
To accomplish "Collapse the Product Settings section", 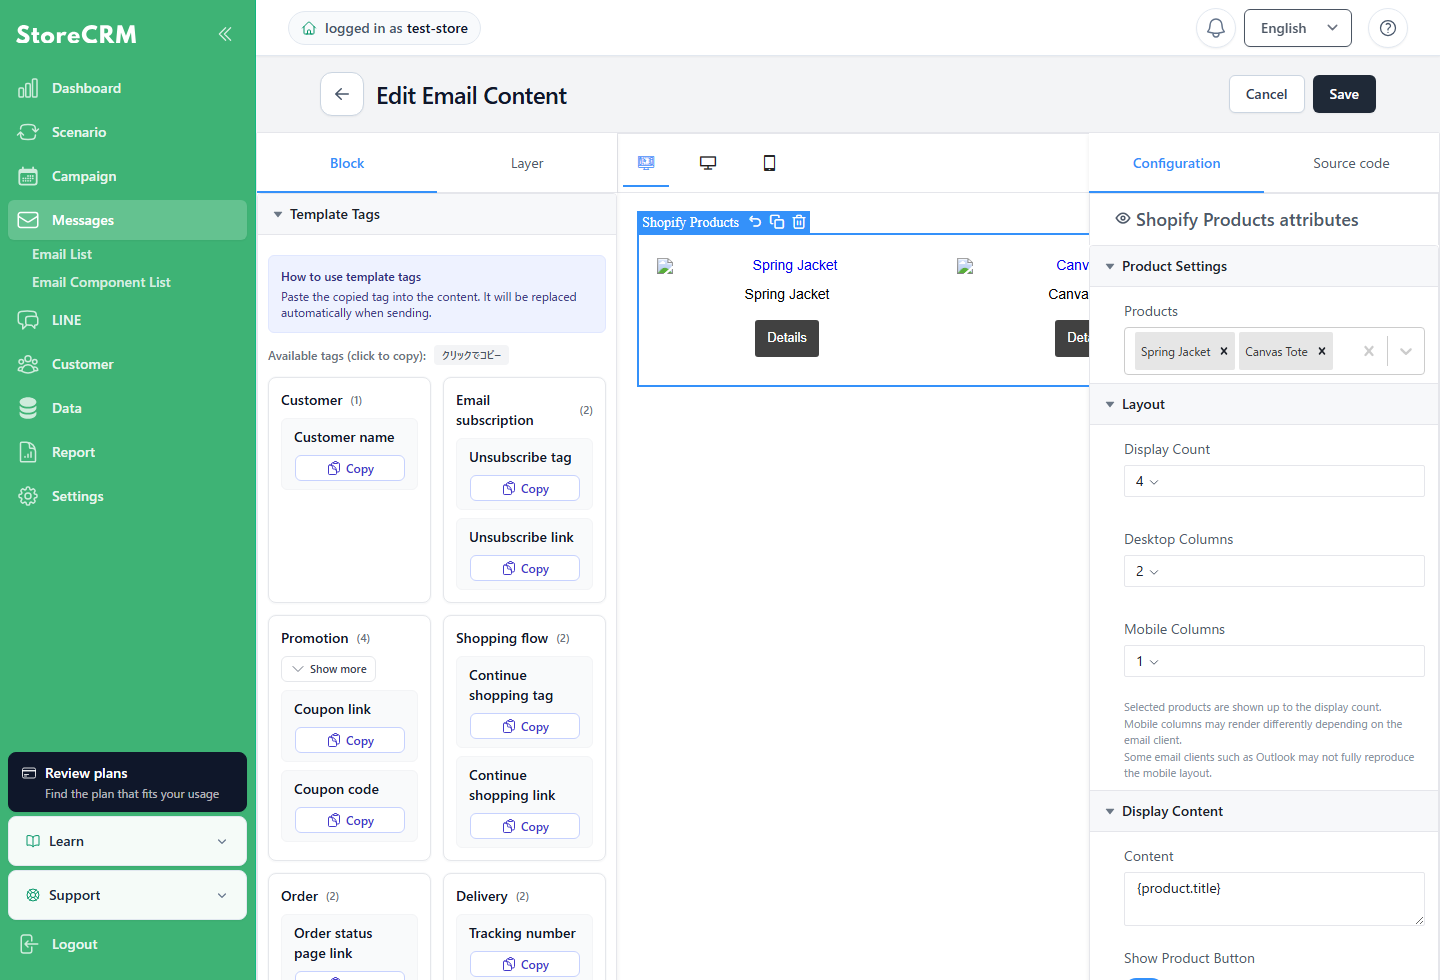I will [1264, 266].
